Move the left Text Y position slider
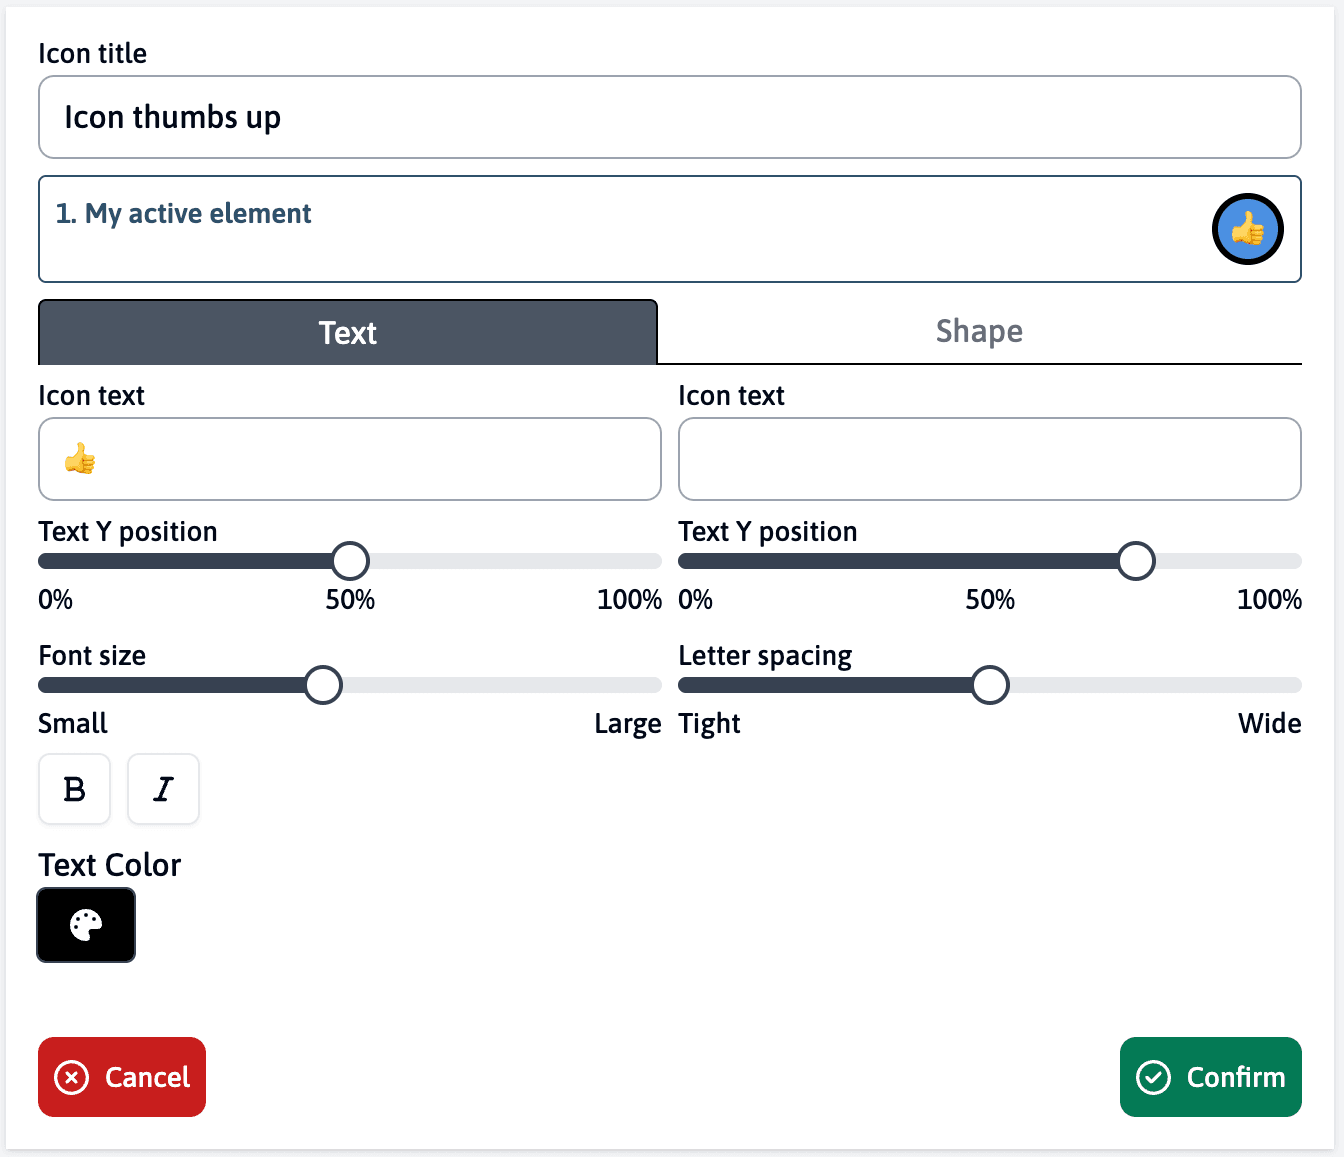 (349, 561)
